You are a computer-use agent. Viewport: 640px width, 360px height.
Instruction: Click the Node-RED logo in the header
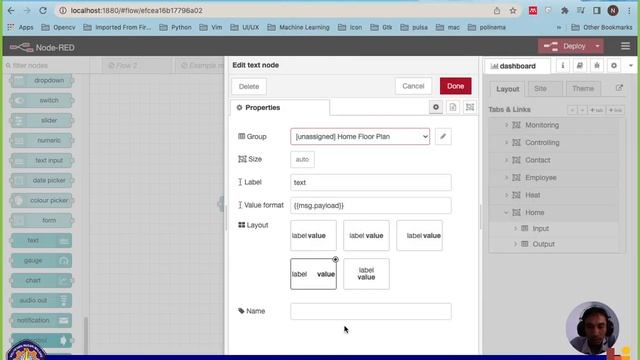point(21,47)
